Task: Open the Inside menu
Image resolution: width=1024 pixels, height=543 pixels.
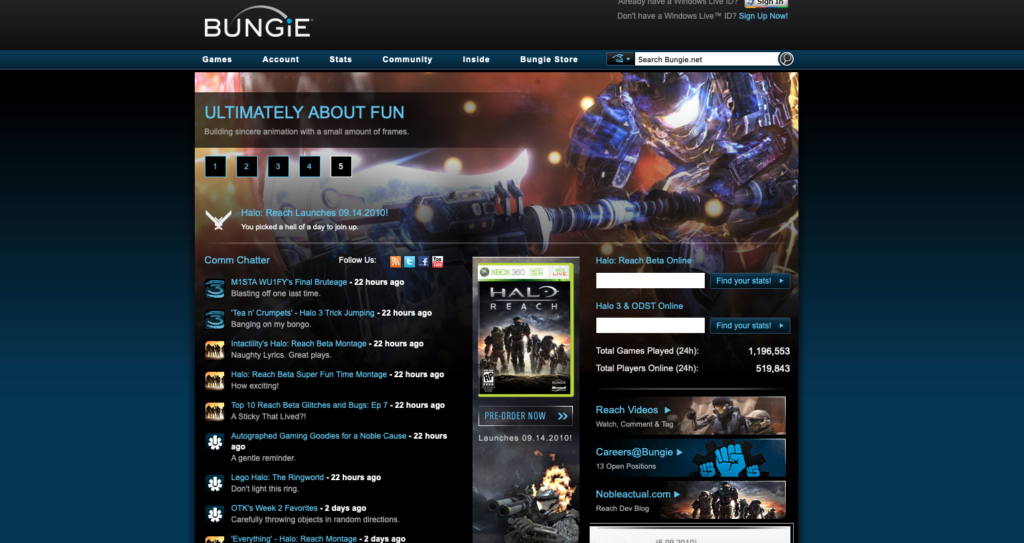Action: tap(476, 59)
